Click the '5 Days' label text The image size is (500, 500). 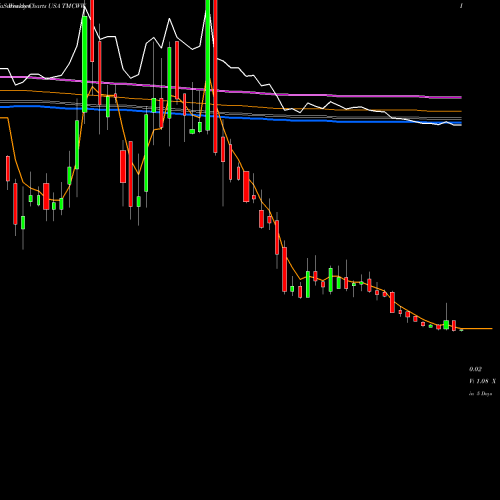[484, 394]
